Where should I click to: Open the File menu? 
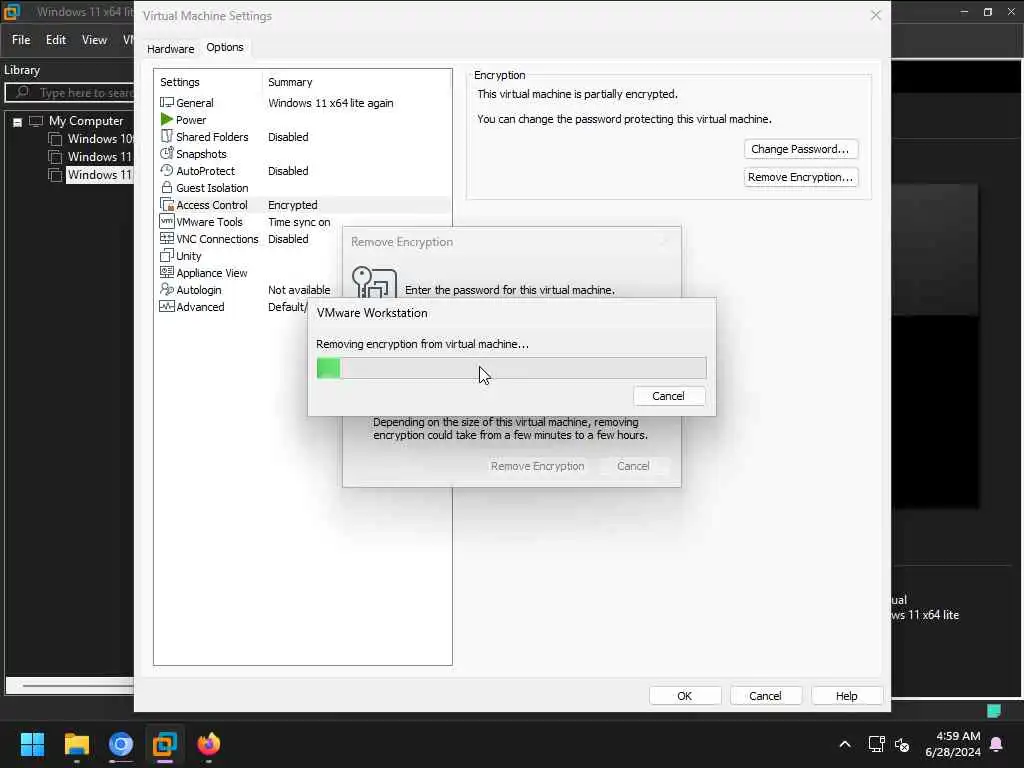point(21,40)
